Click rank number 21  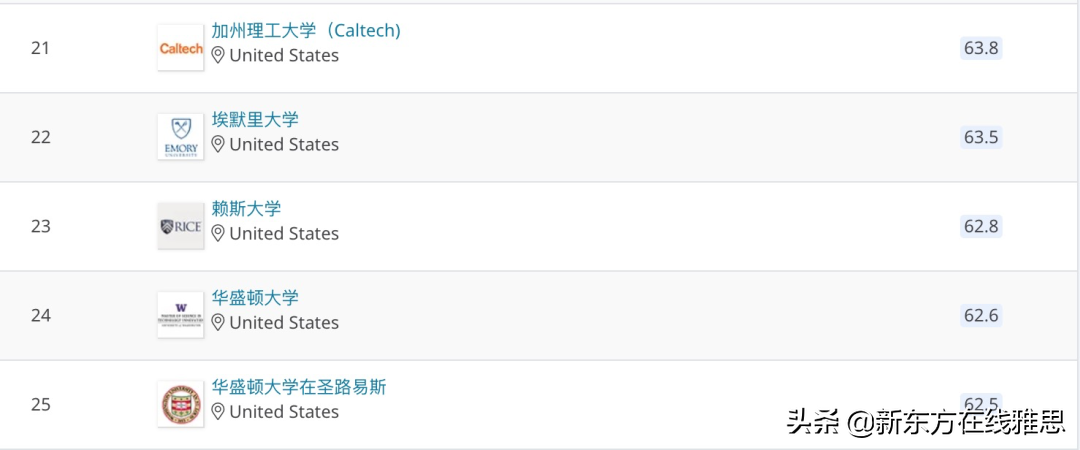(x=40, y=48)
